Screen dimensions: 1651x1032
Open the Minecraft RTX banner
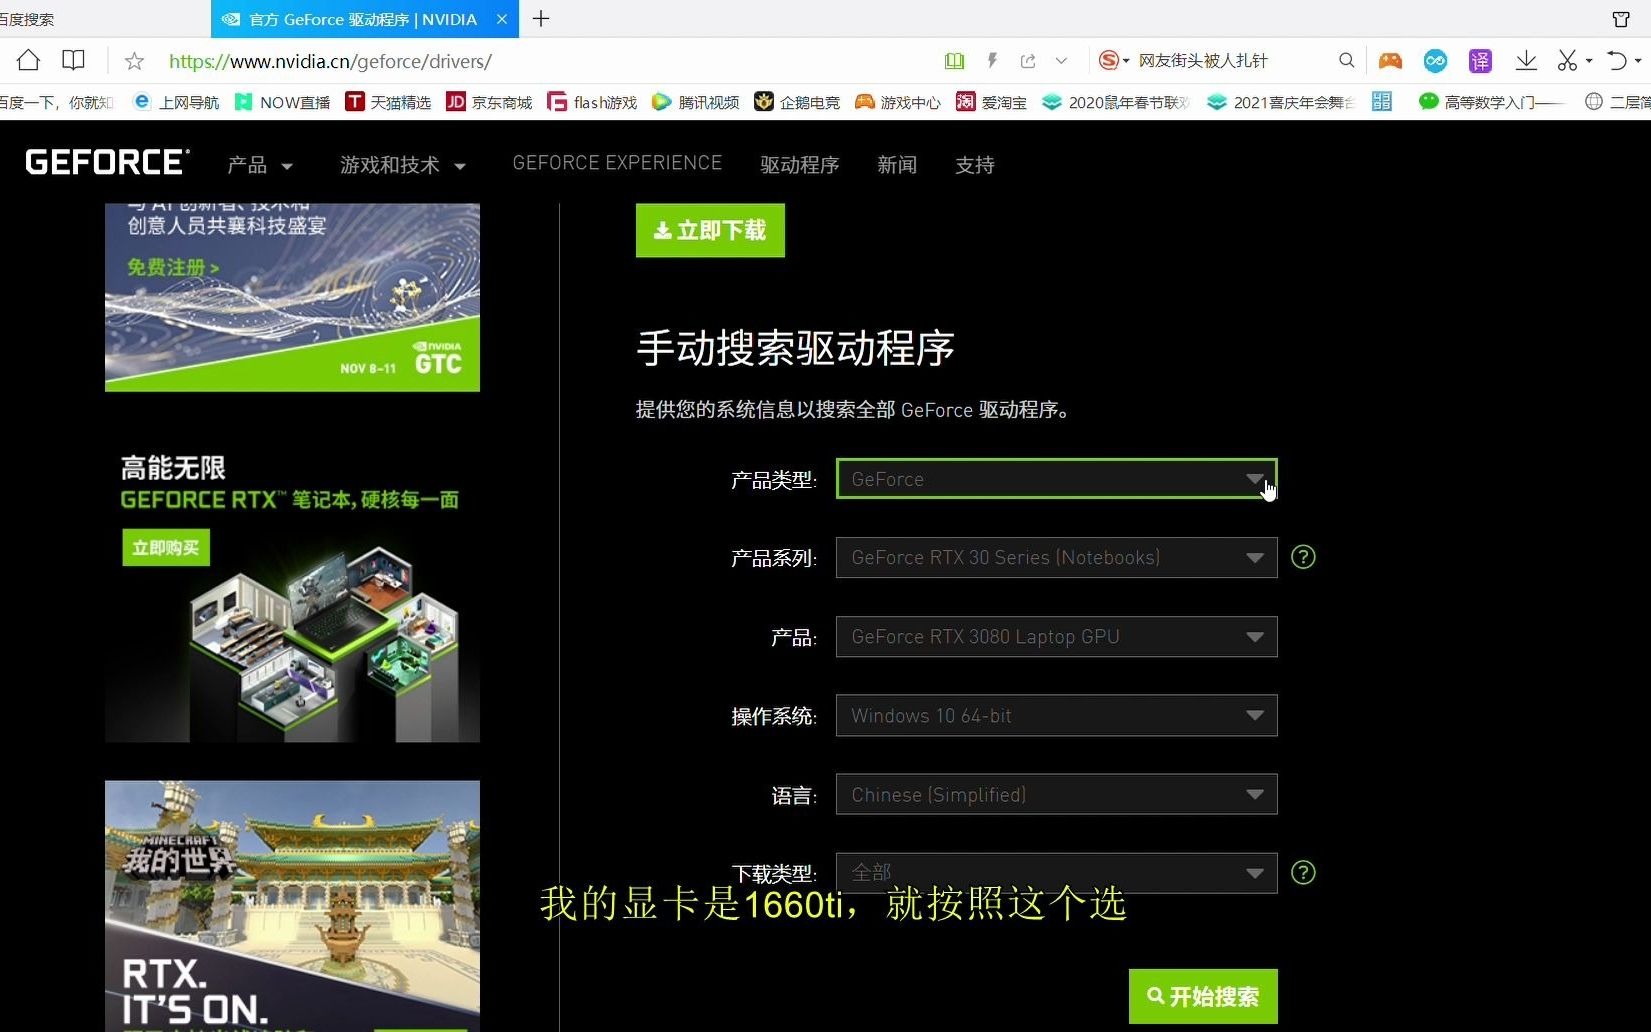click(292, 906)
